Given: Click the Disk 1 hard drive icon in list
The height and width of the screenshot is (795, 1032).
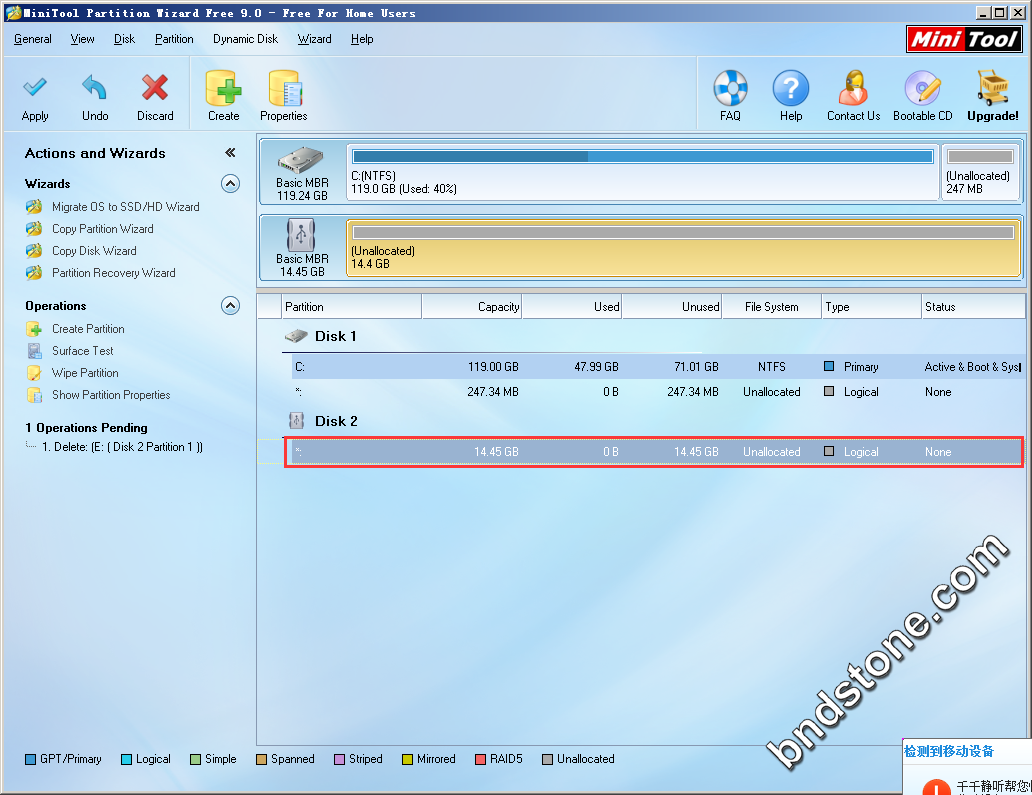Looking at the screenshot, I should point(296,336).
